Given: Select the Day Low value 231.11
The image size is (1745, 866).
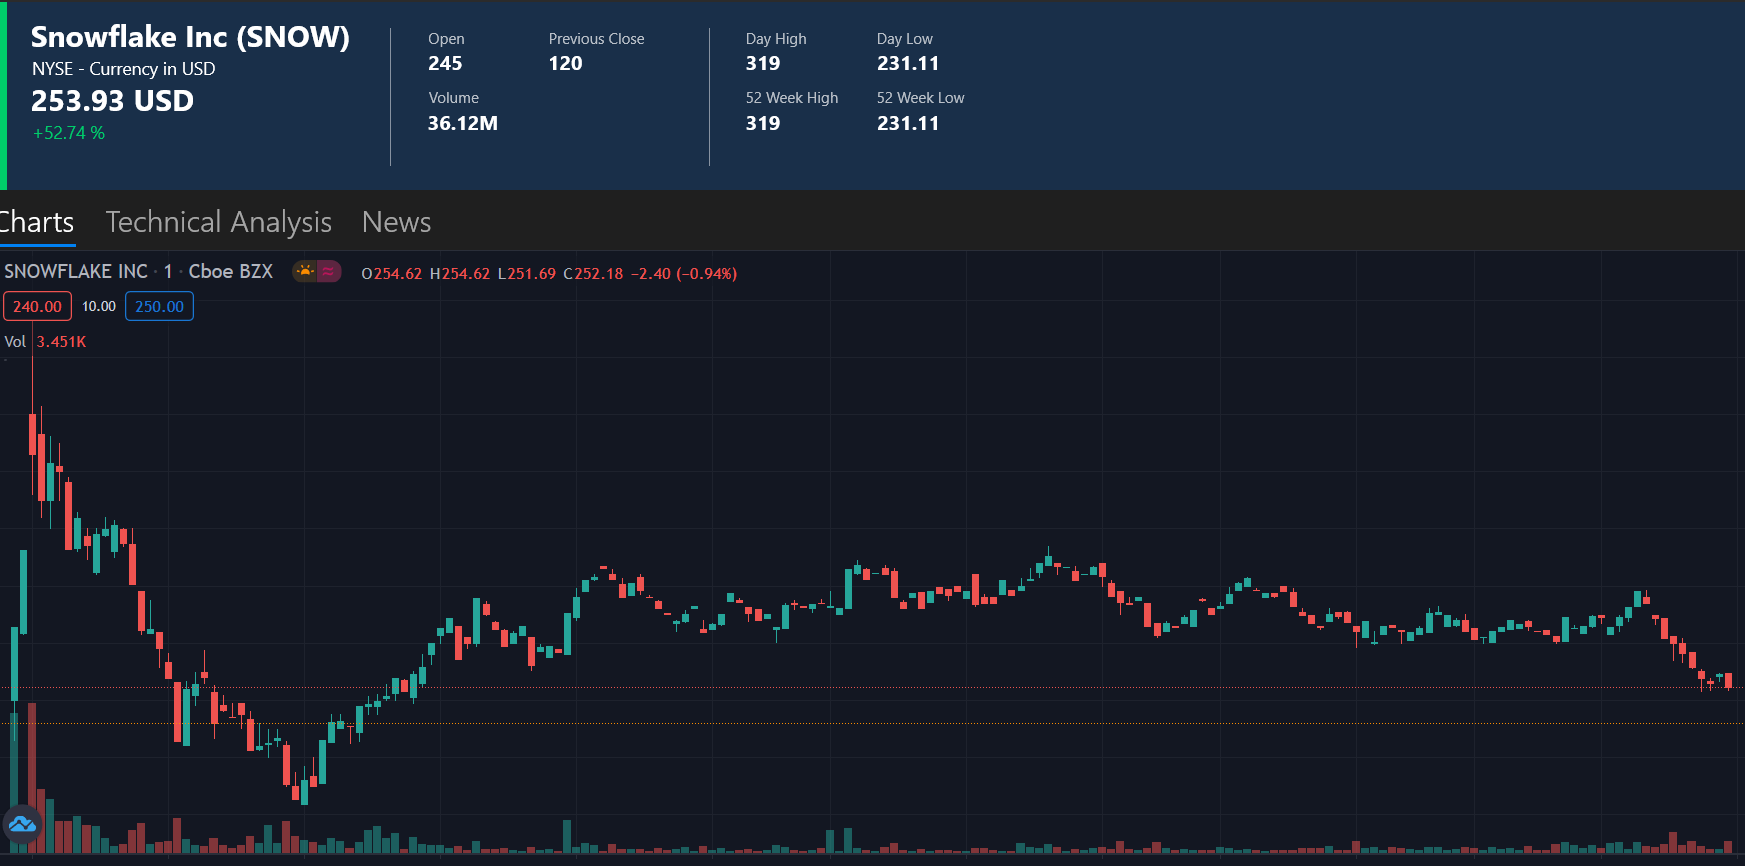Looking at the screenshot, I should click(908, 63).
